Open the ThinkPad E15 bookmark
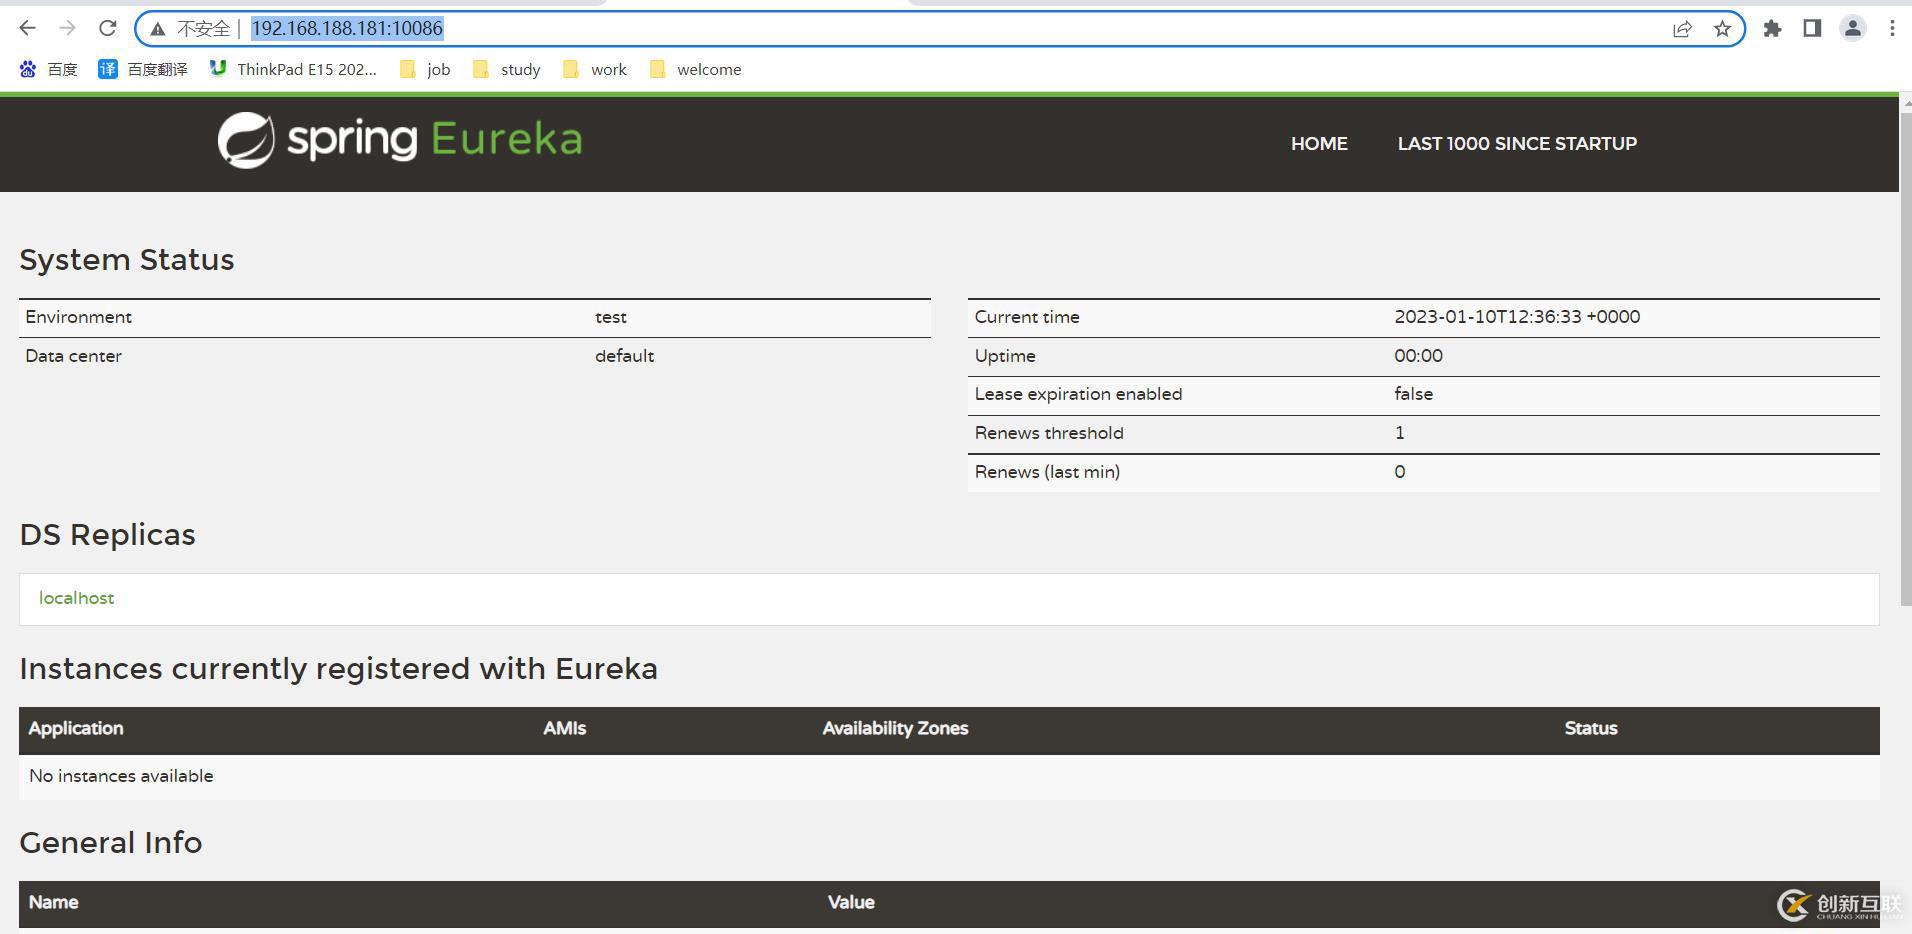This screenshot has height=934, width=1912. pyautogui.click(x=293, y=69)
